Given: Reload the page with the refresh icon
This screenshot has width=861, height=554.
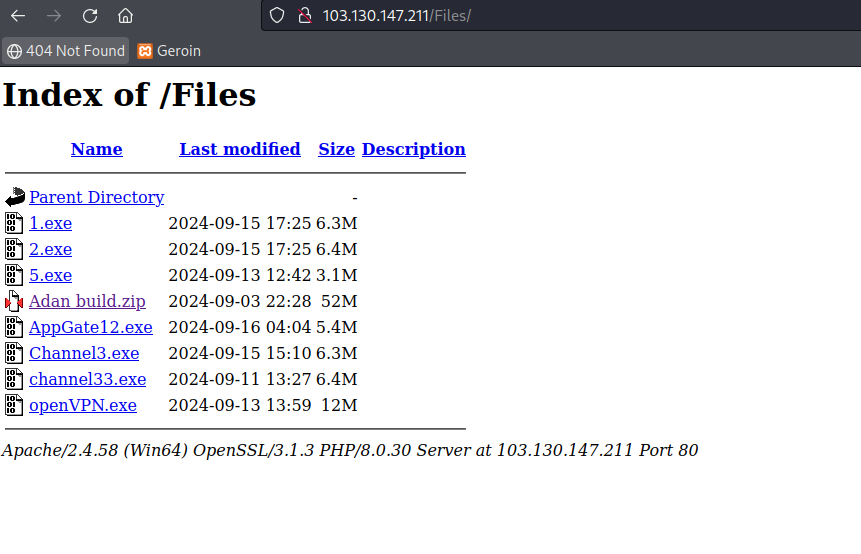Looking at the screenshot, I should [x=90, y=16].
